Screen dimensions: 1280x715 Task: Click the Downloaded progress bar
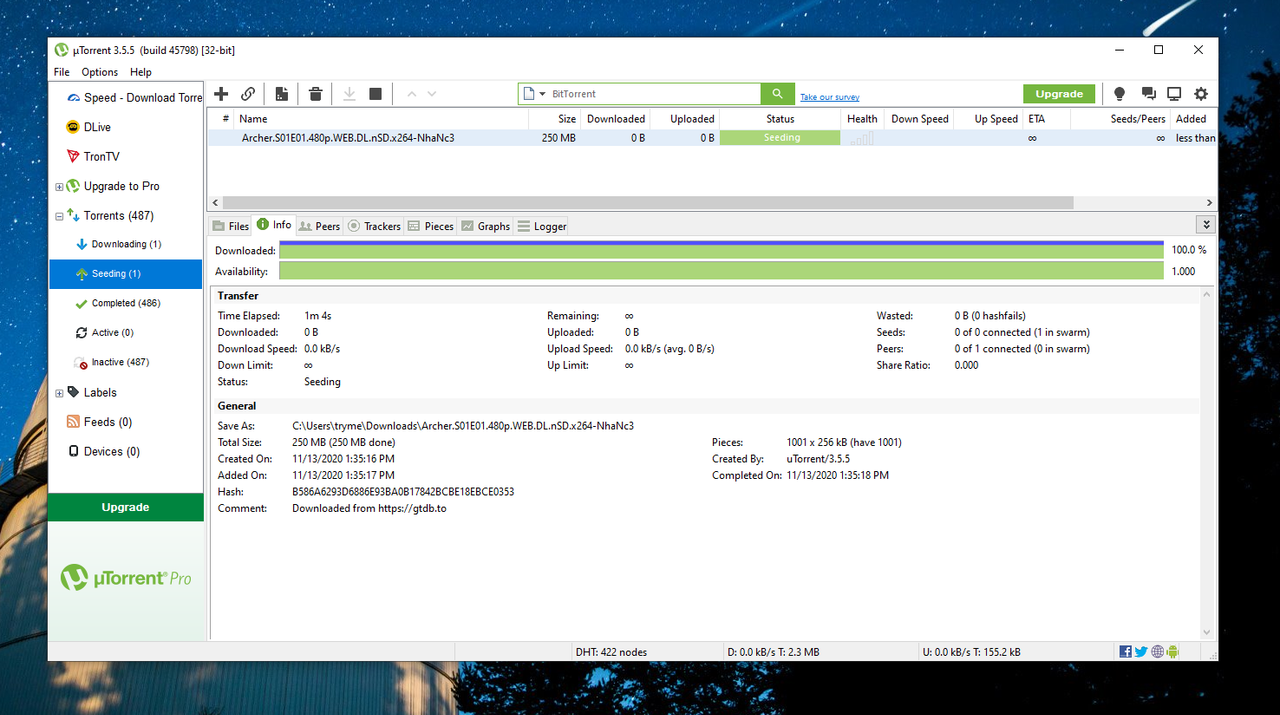coord(721,250)
